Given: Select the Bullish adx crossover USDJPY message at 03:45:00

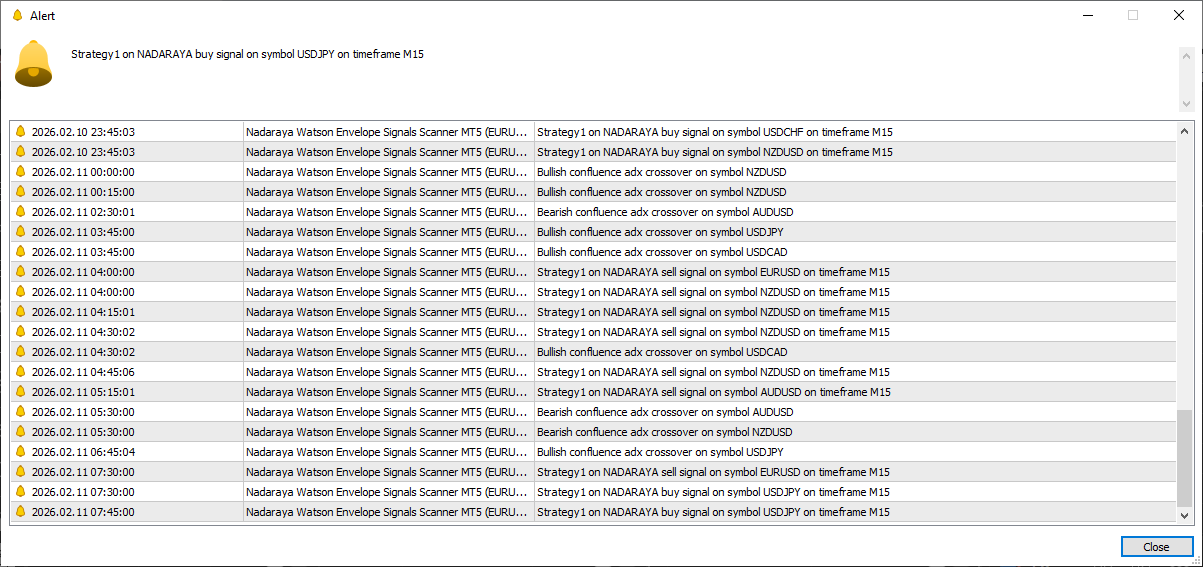Looking at the screenshot, I should 660,232.
